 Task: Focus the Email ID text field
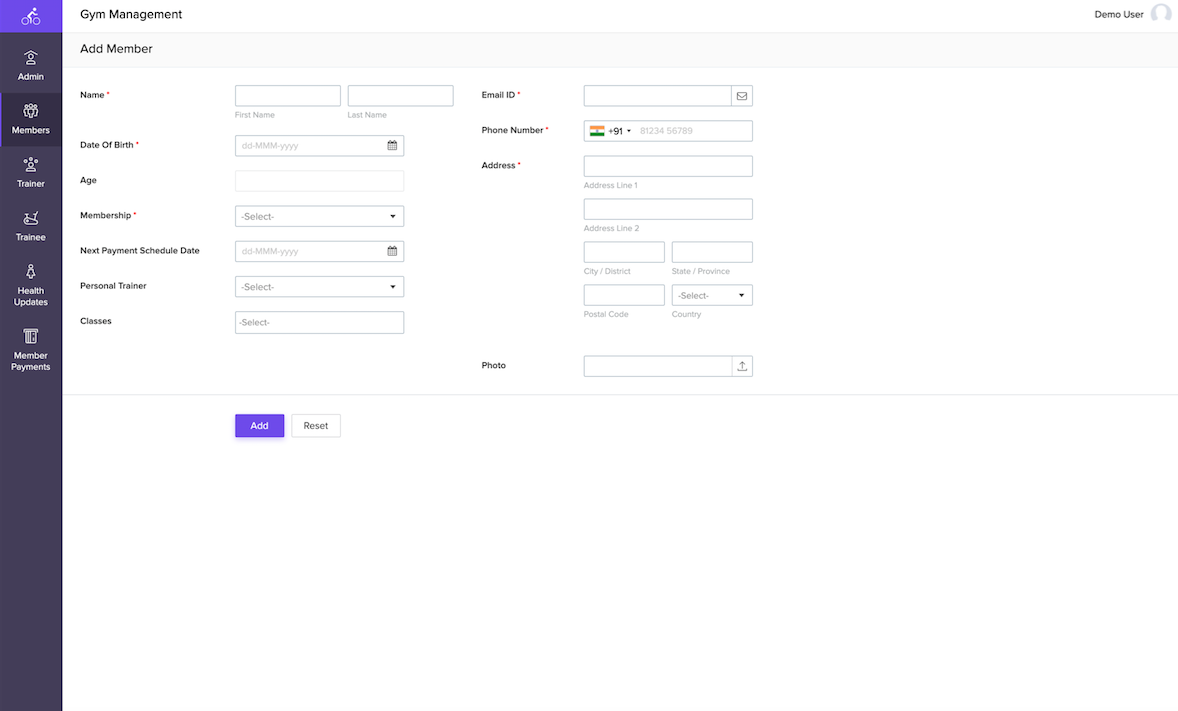[x=657, y=96]
